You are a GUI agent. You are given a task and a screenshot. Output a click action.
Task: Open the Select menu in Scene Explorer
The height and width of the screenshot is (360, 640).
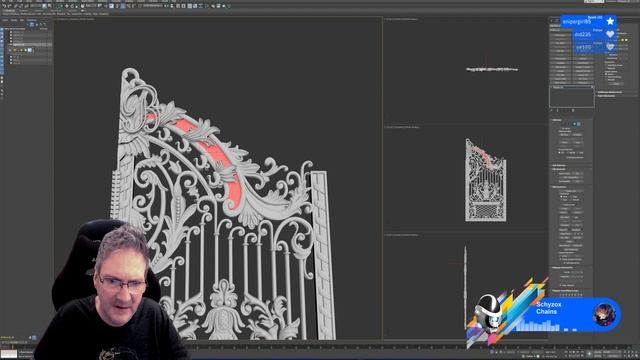coord(5,20)
